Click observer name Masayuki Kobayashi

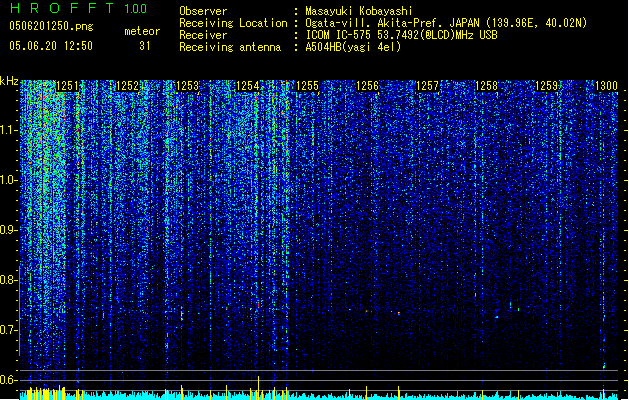tap(359, 11)
